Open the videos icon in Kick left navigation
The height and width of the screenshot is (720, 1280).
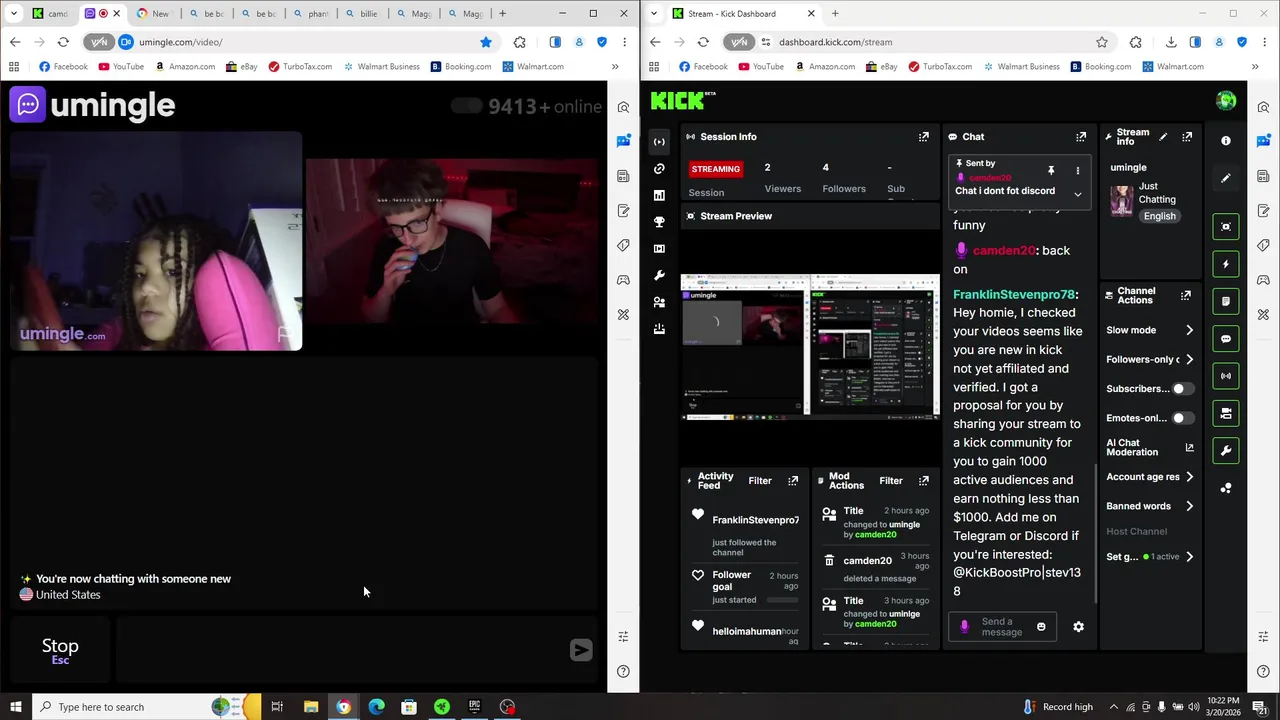pyautogui.click(x=659, y=249)
